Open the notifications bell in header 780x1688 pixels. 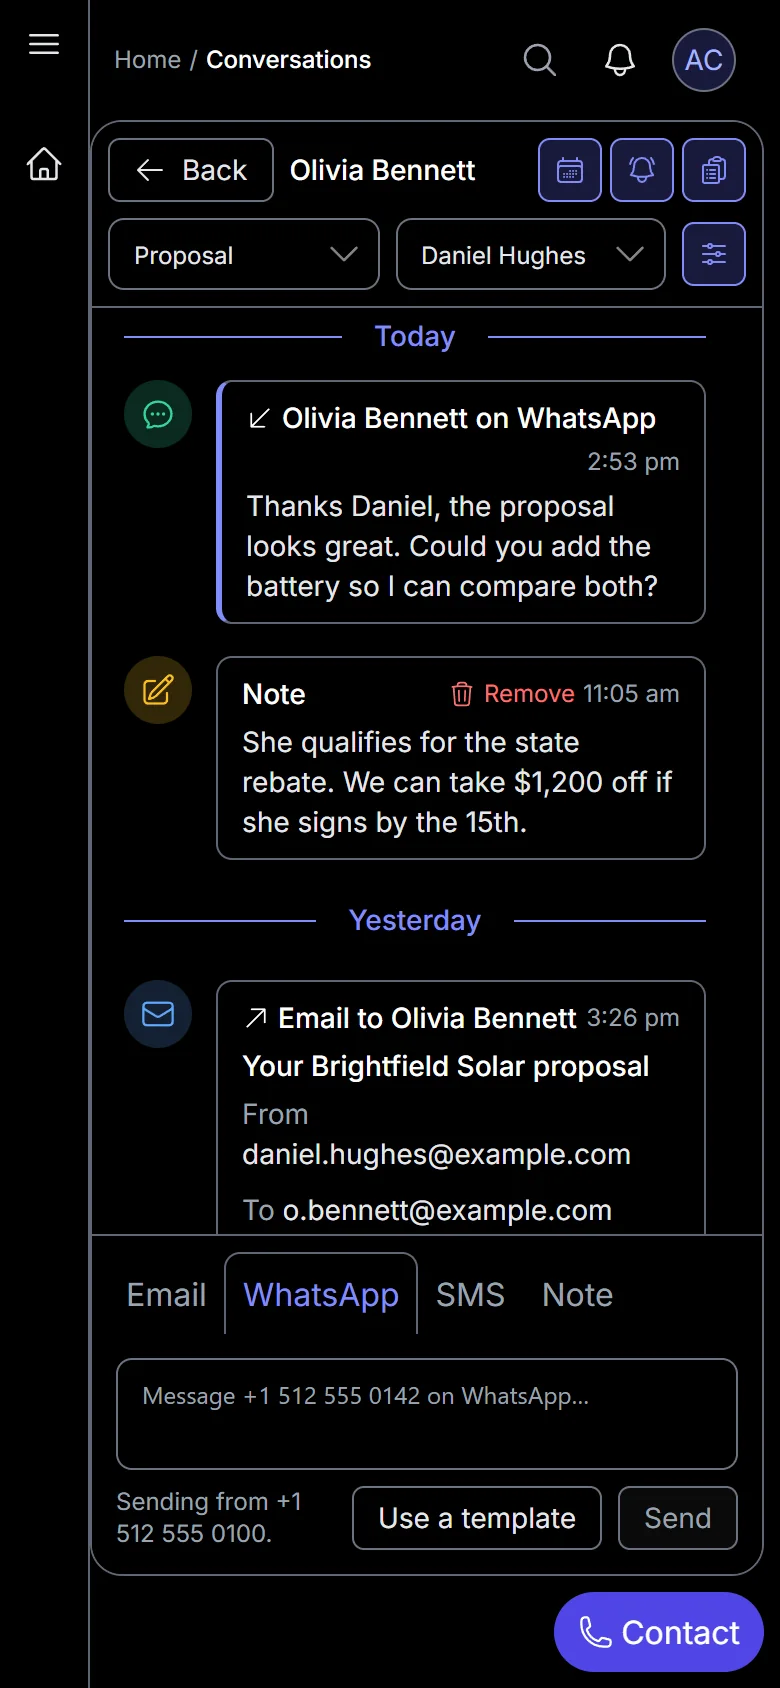620,60
